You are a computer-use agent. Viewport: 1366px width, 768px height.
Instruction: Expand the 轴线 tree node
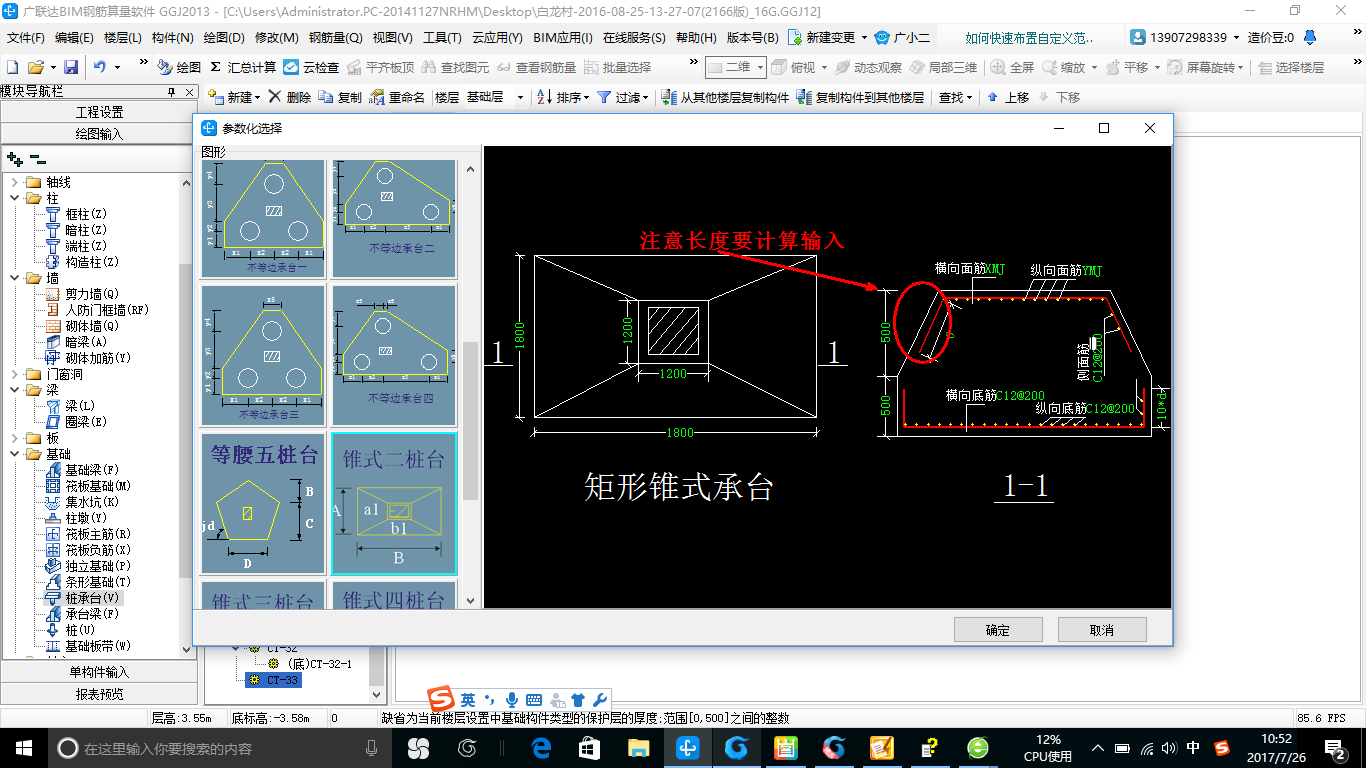pos(15,182)
